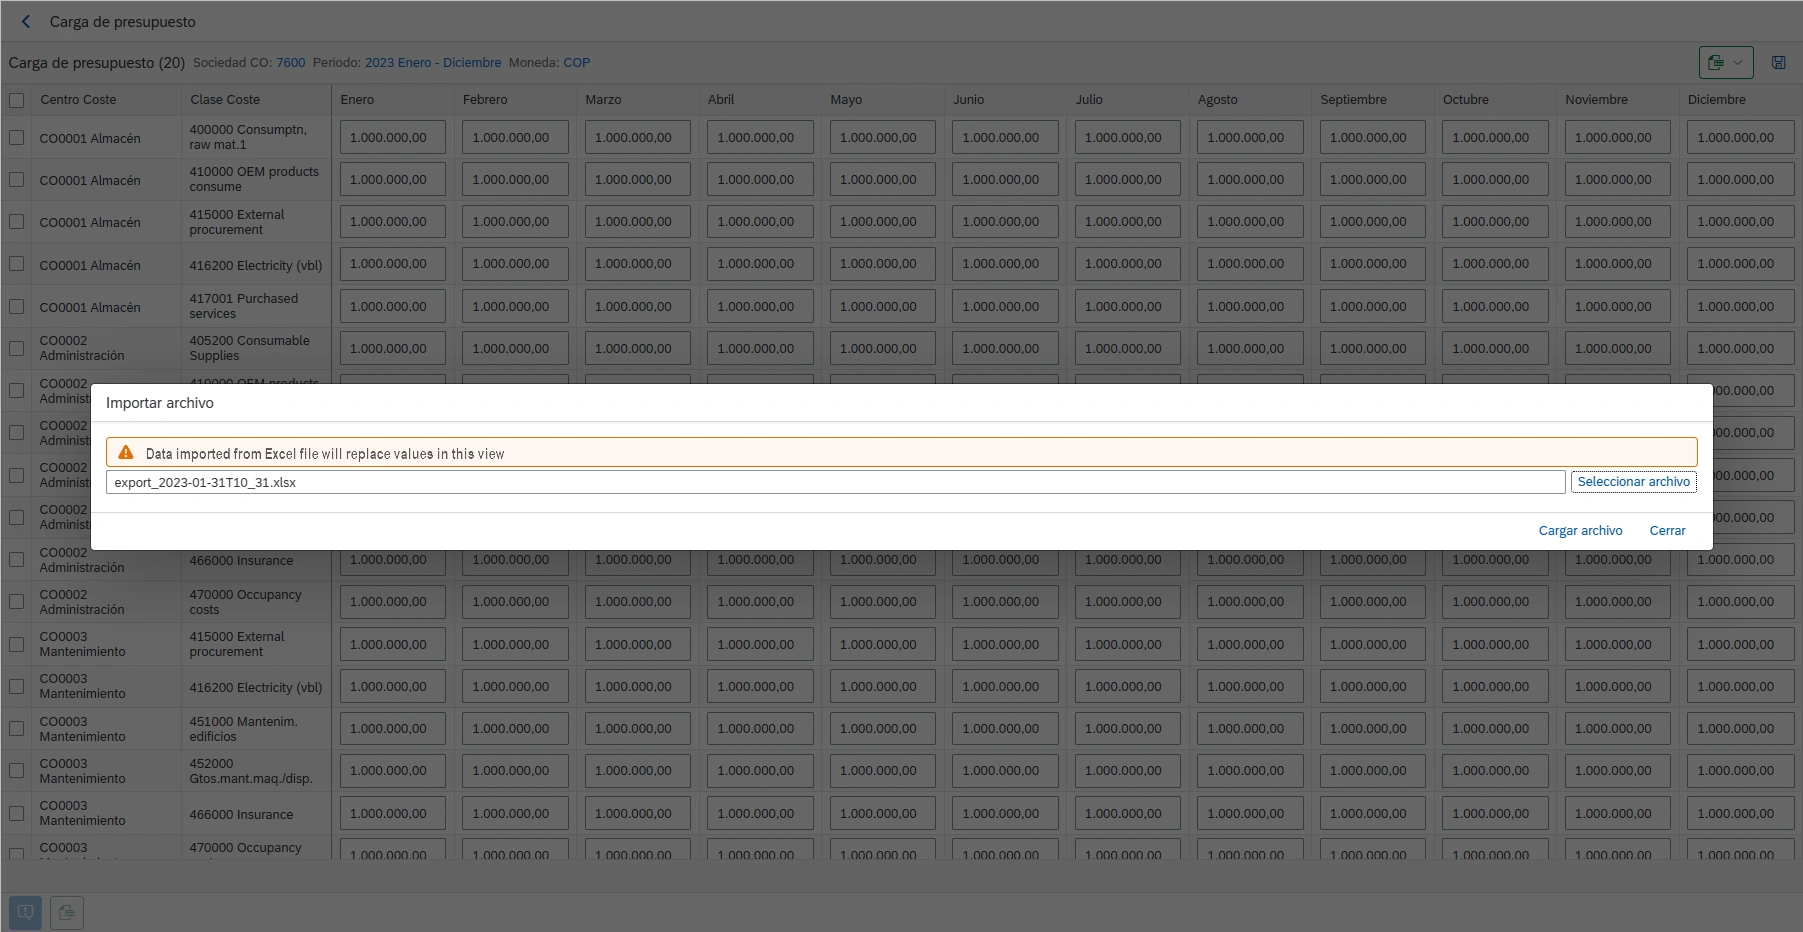Check the row for 400000 Consumptn, raw mat.1
This screenshot has height=932, width=1803.
[17, 138]
